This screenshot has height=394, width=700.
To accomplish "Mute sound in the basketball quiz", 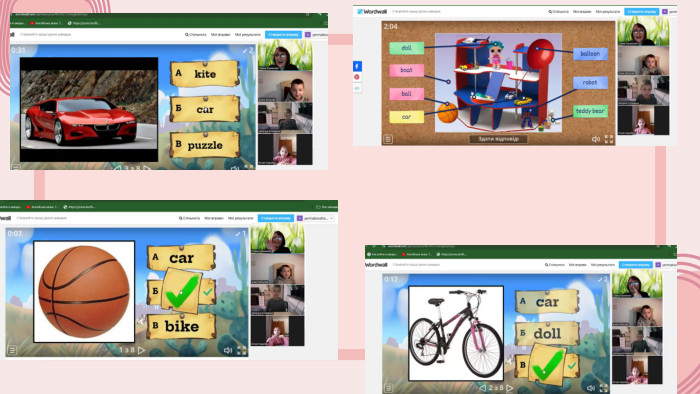I will 228,350.
